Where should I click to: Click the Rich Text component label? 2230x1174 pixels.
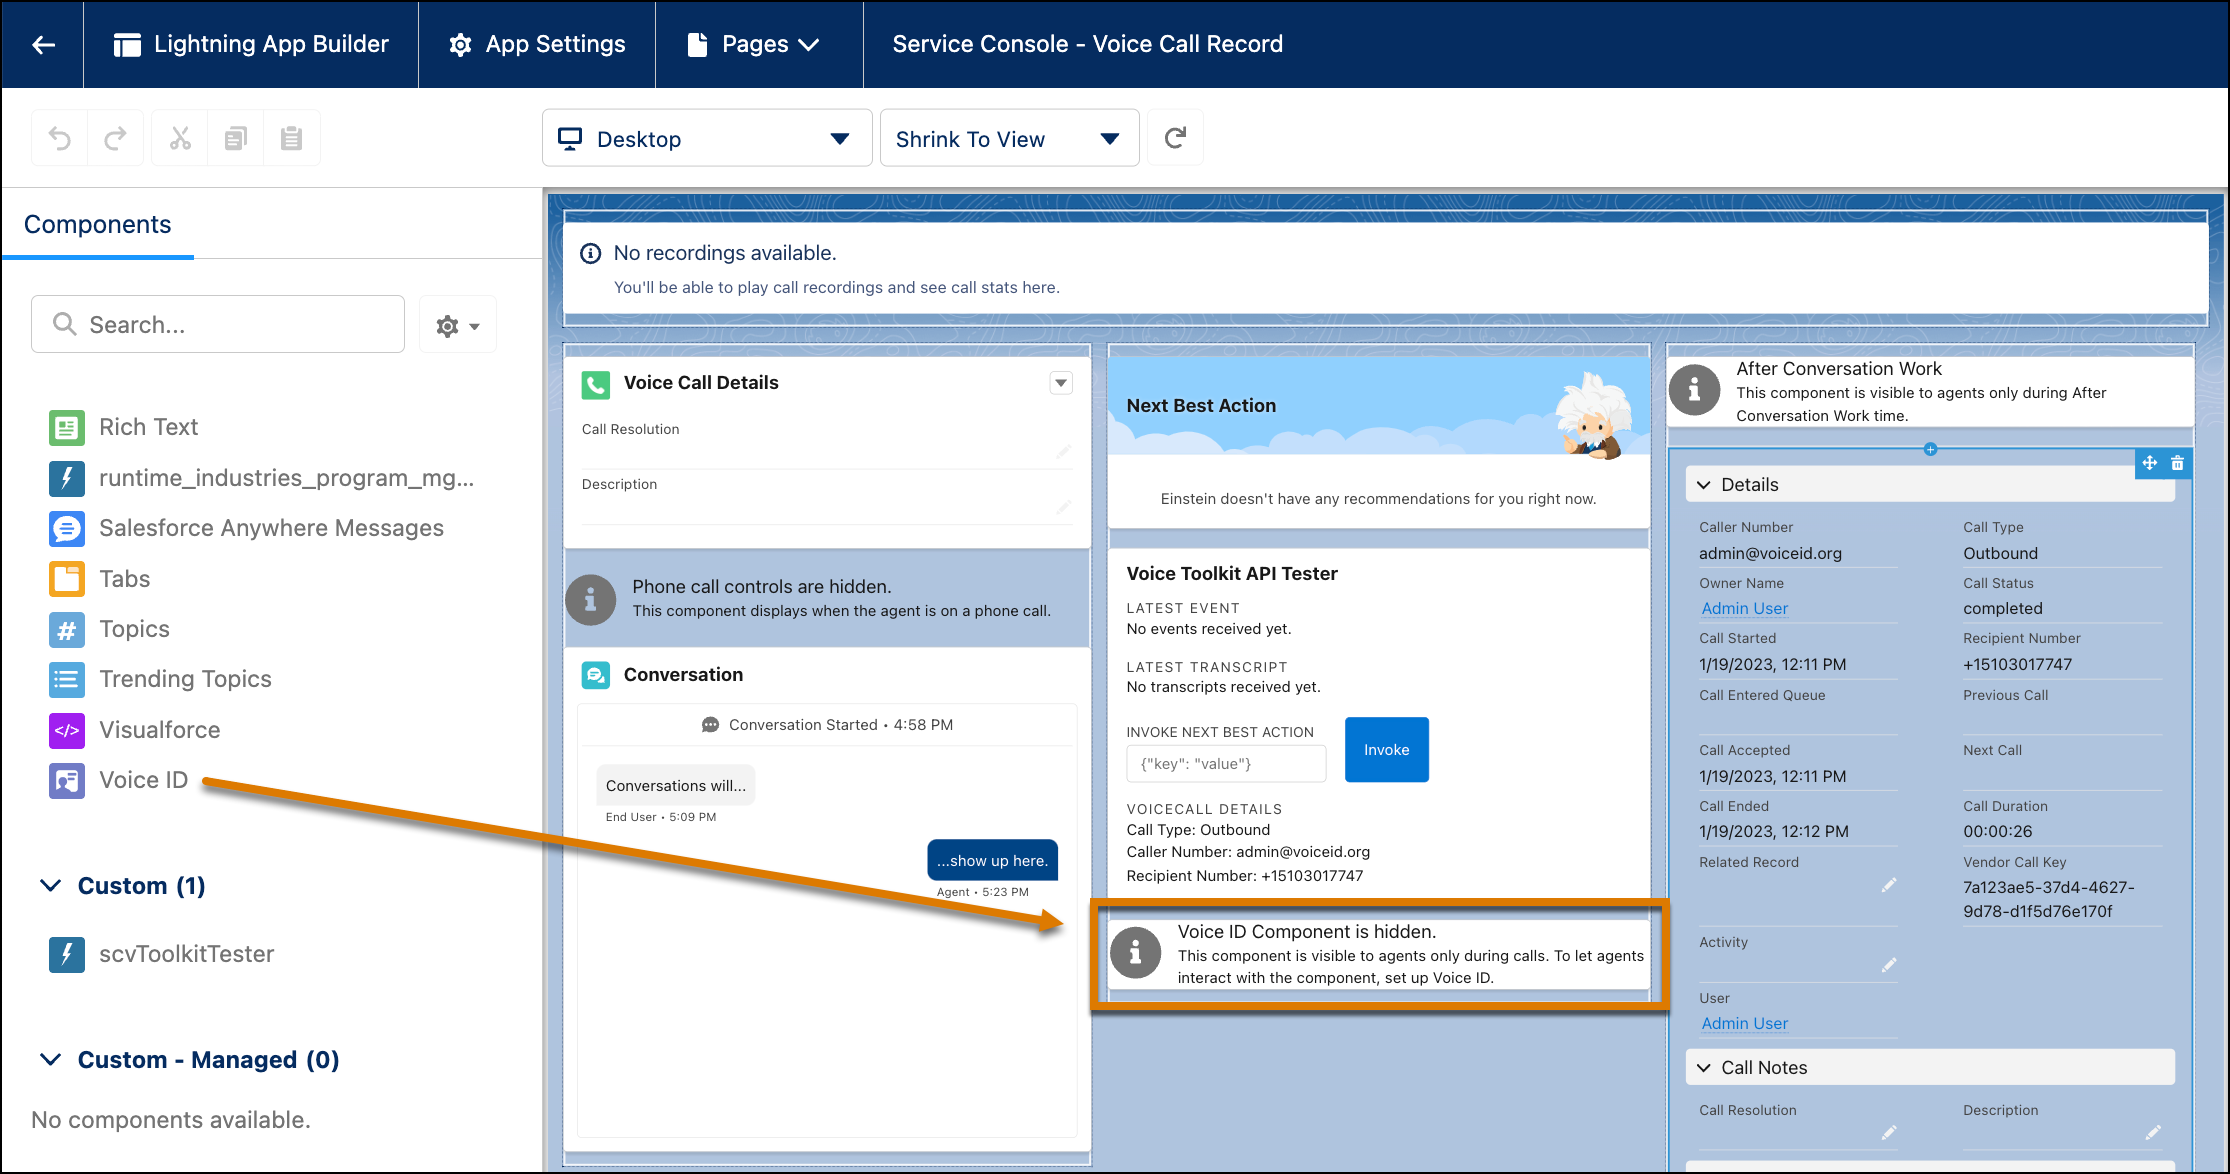(x=149, y=428)
